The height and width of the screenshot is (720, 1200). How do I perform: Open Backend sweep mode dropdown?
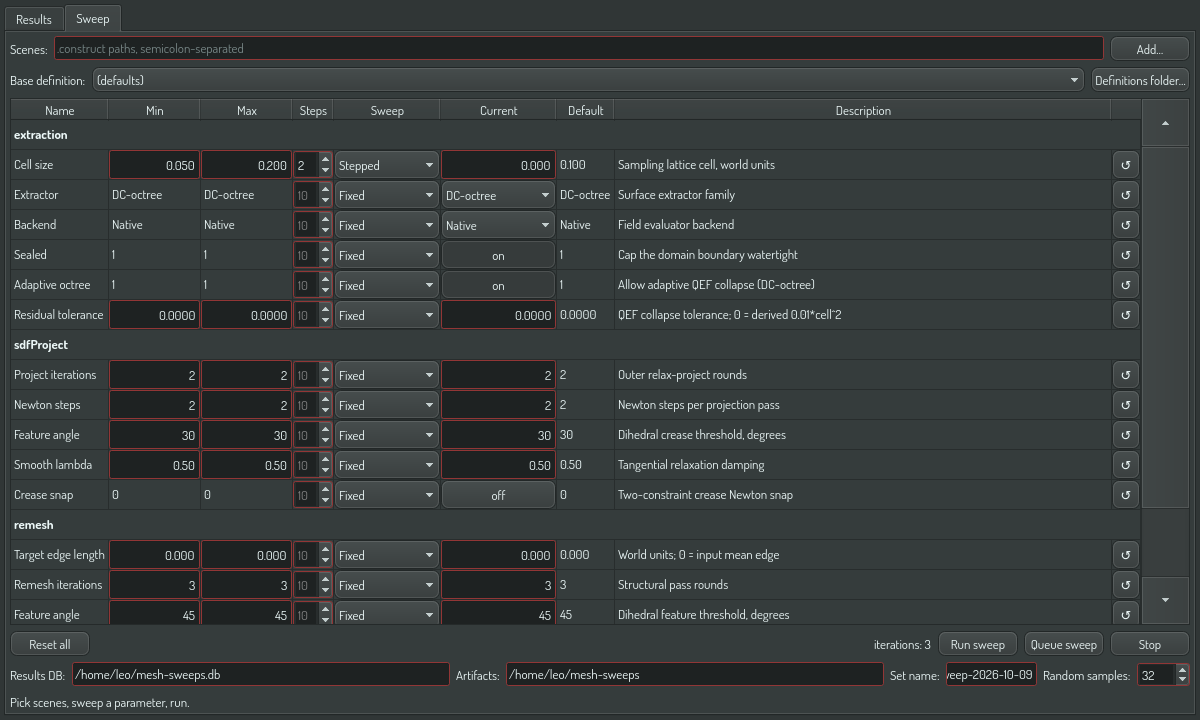point(387,225)
